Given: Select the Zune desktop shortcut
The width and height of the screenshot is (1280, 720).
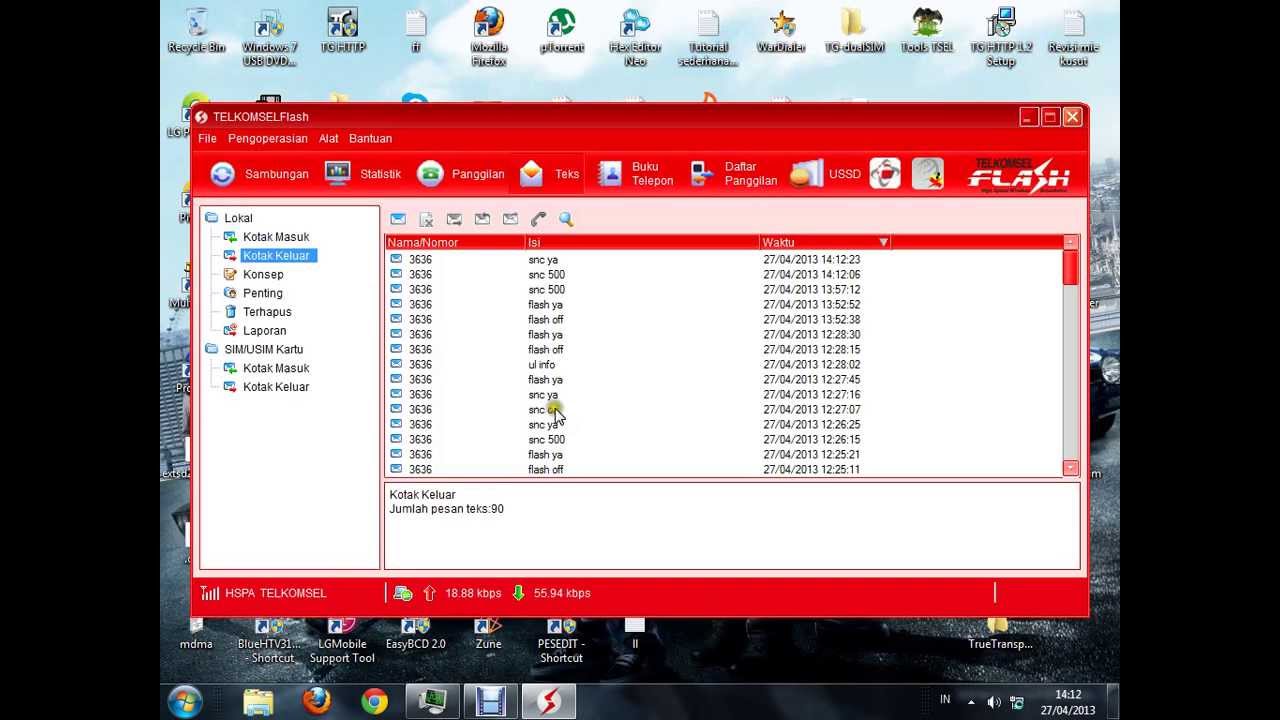Looking at the screenshot, I should [489, 634].
